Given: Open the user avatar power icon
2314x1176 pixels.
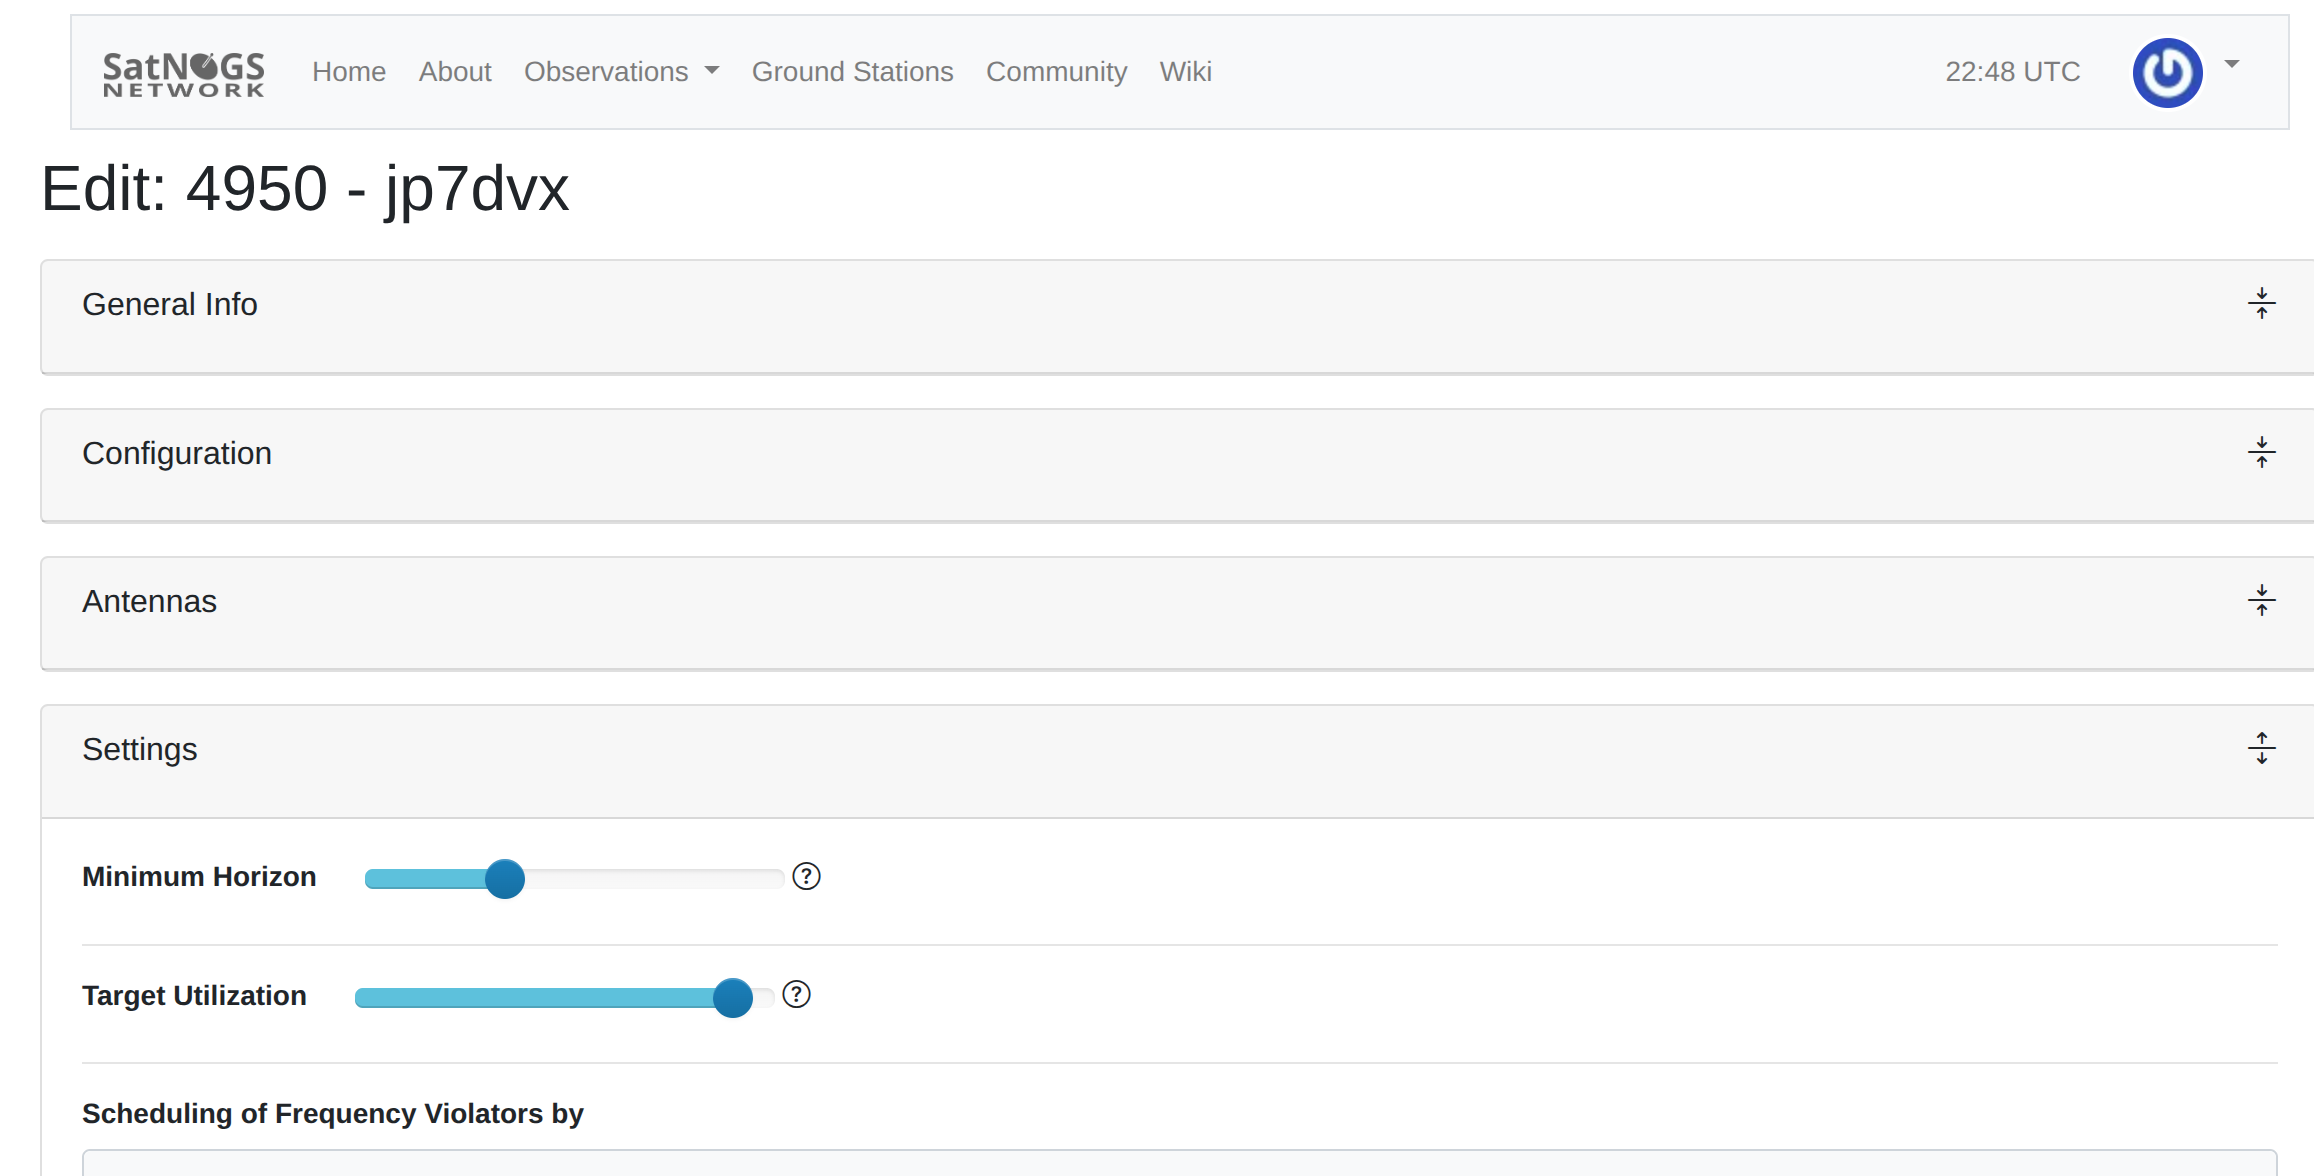Looking at the screenshot, I should 2167,73.
